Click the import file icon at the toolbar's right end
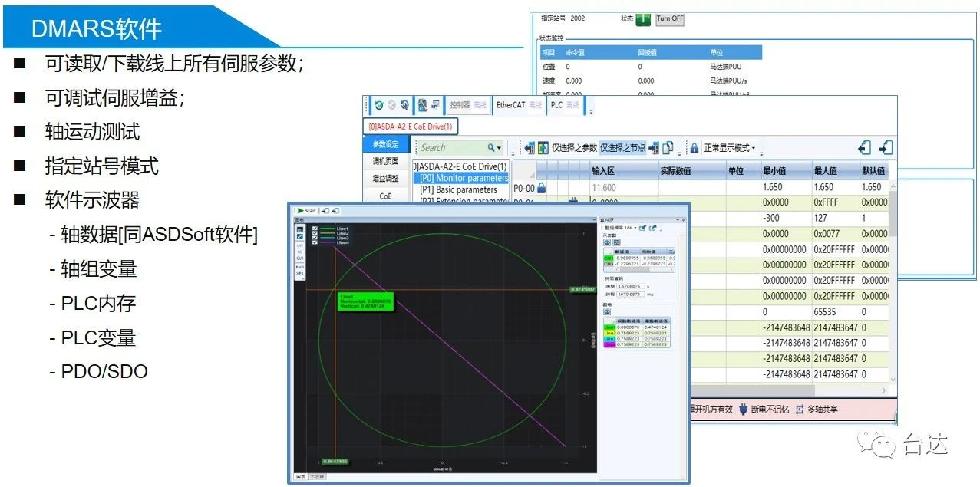Image resolution: width=980 pixels, height=487 pixels. (865, 148)
